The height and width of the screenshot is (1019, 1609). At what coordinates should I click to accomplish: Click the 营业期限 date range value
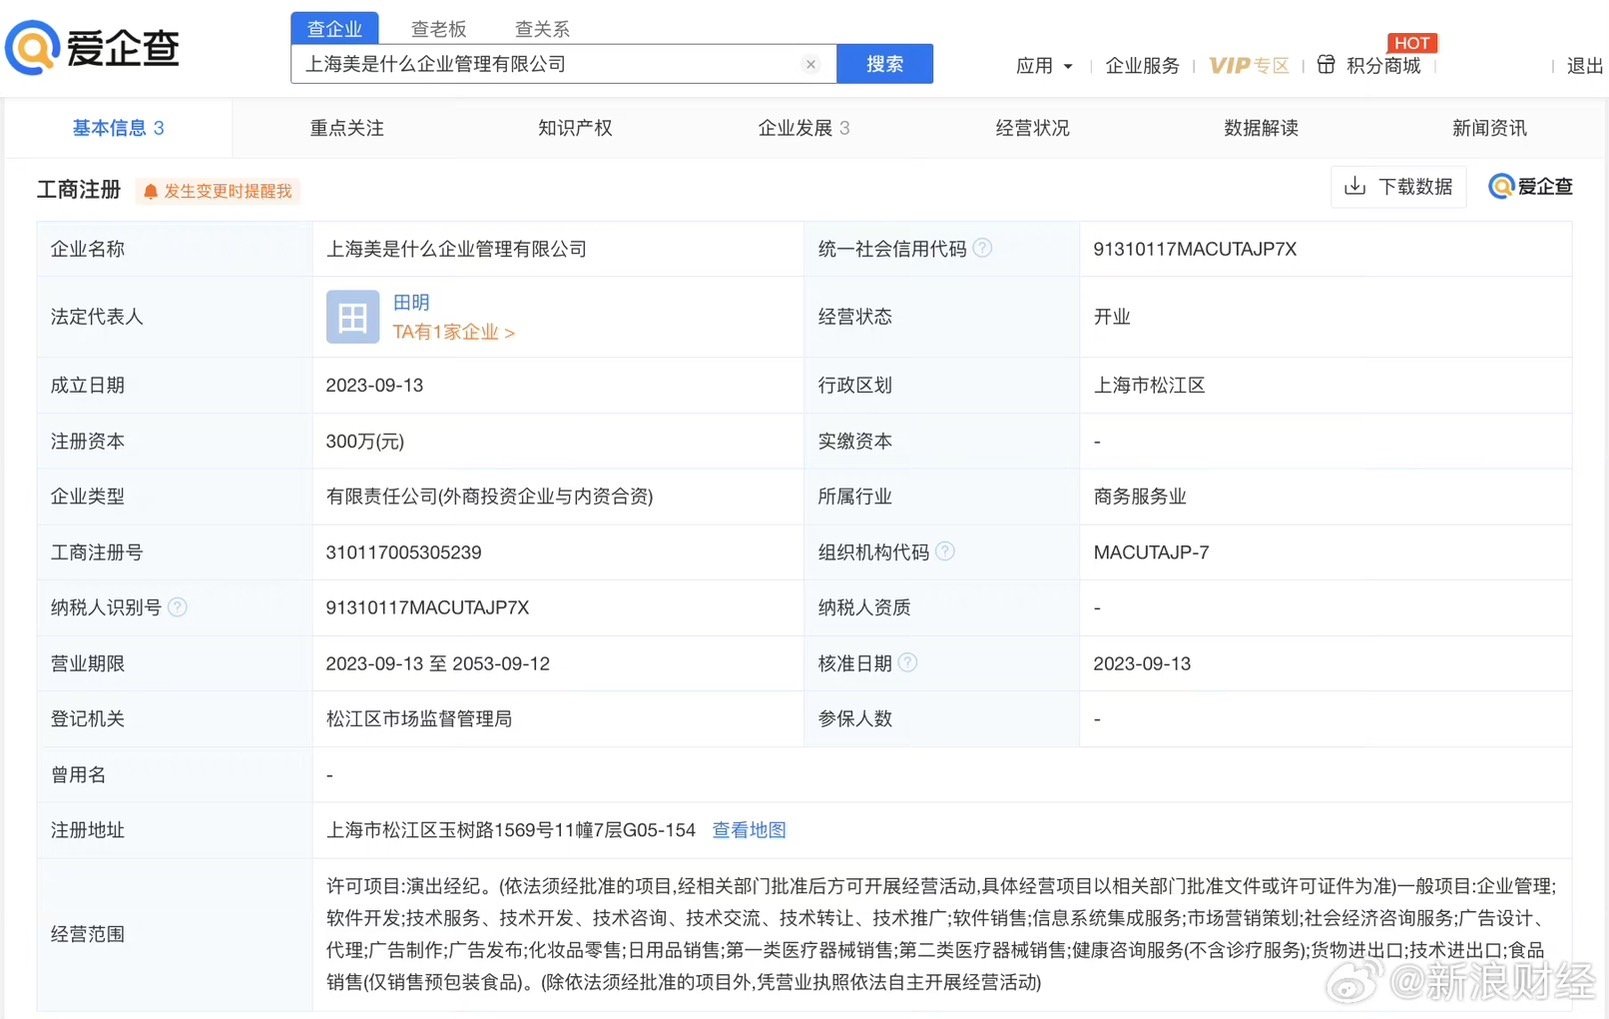(438, 664)
